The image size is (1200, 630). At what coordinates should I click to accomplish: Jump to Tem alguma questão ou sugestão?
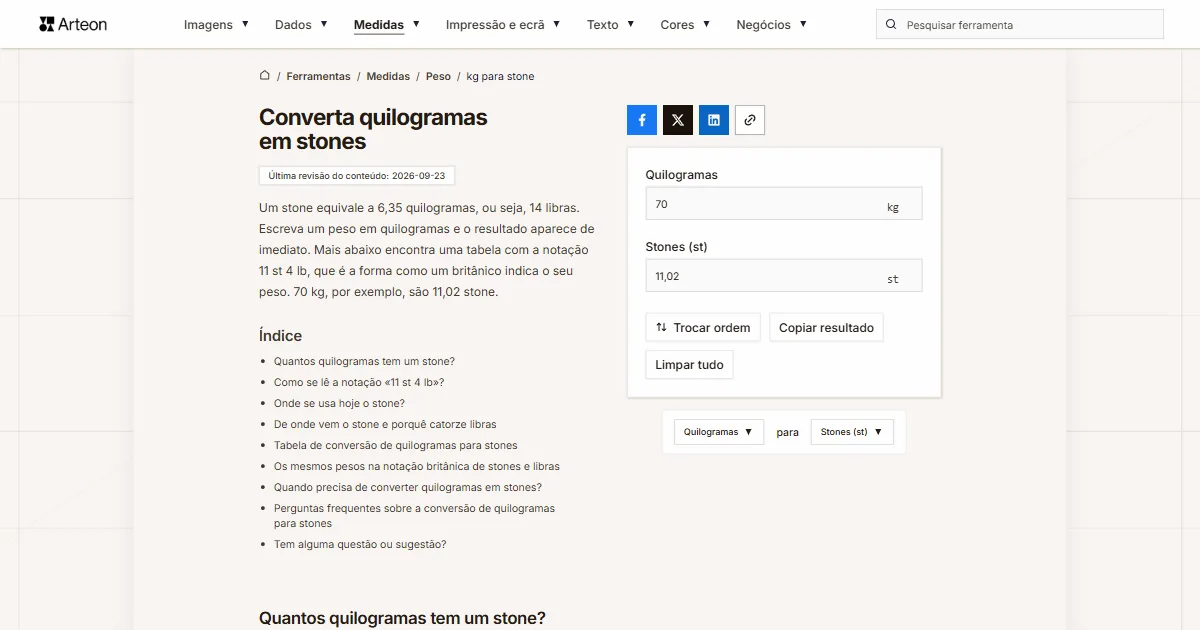point(360,544)
